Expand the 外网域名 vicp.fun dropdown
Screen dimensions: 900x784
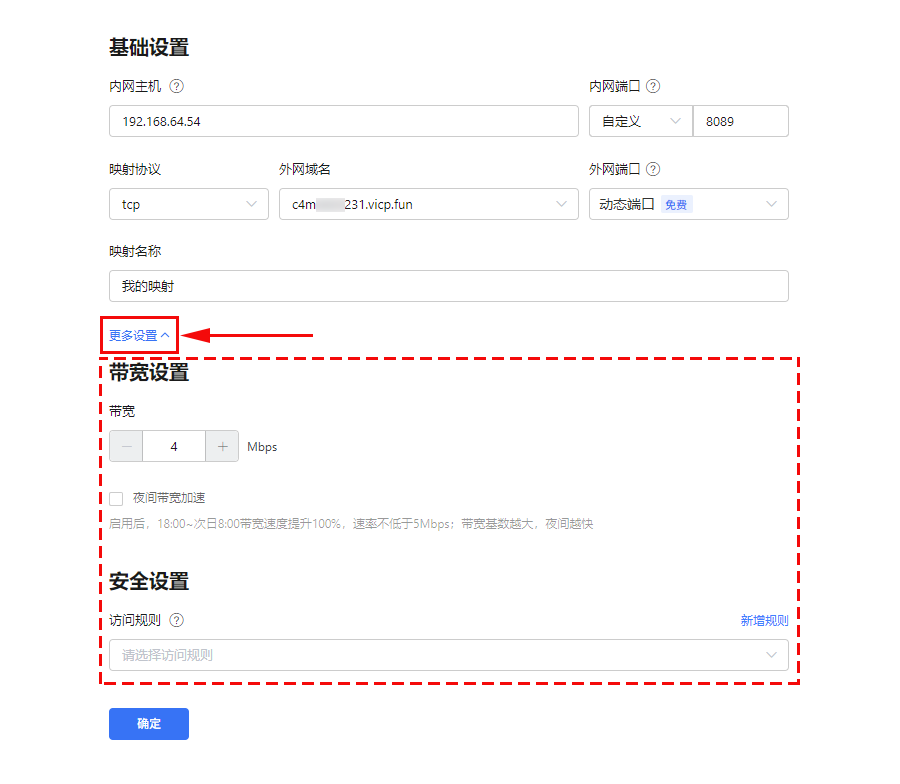[x=428, y=204]
